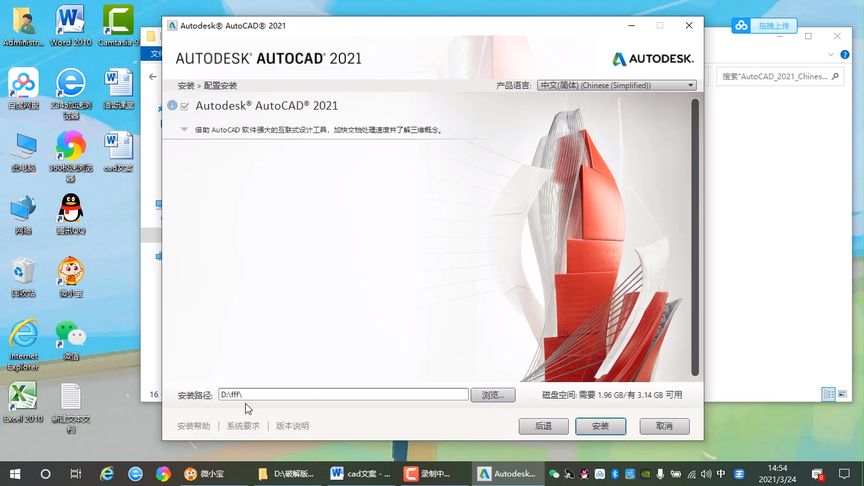Switch Explorer to large icons view
This screenshot has height=486, width=864.
(842, 394)
